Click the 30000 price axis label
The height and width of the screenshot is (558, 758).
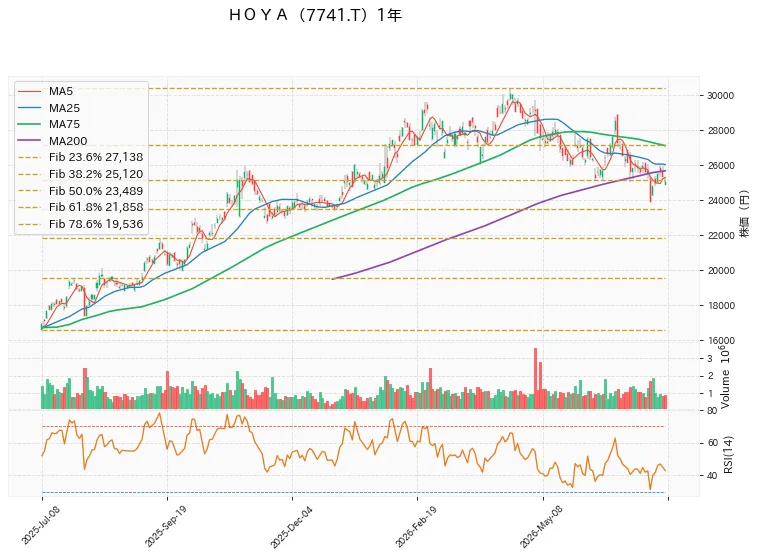[720, 96]
